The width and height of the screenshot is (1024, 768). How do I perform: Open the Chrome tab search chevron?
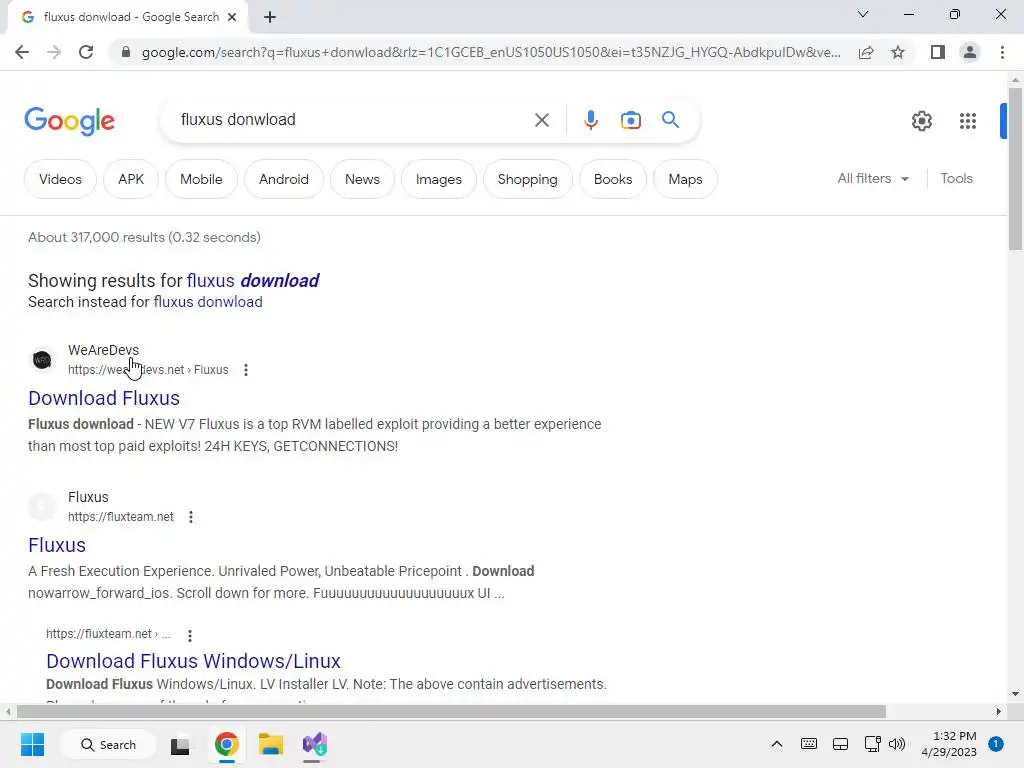click(x=863, y=14)
